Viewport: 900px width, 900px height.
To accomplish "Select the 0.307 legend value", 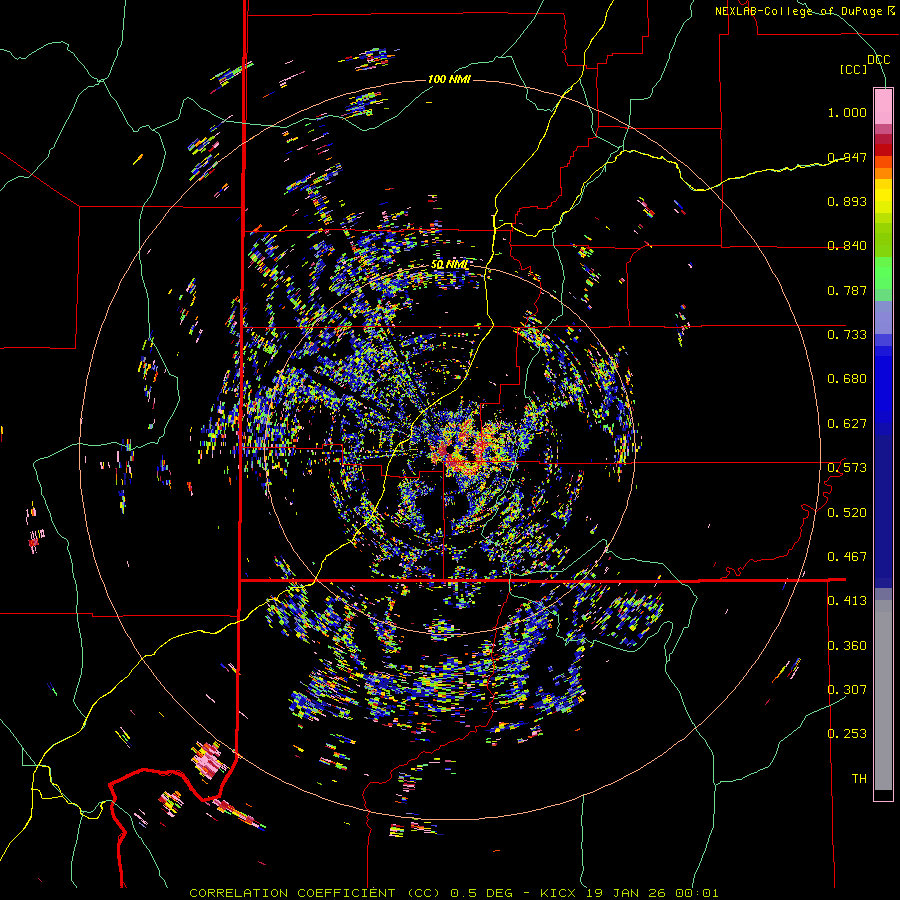I will point(847,690).
